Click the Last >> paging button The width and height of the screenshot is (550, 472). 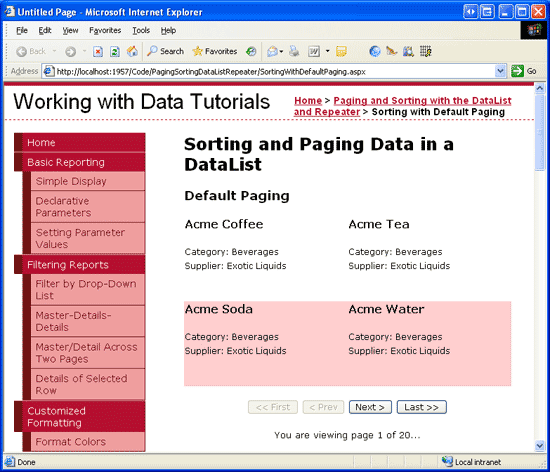tap(422, 407)
